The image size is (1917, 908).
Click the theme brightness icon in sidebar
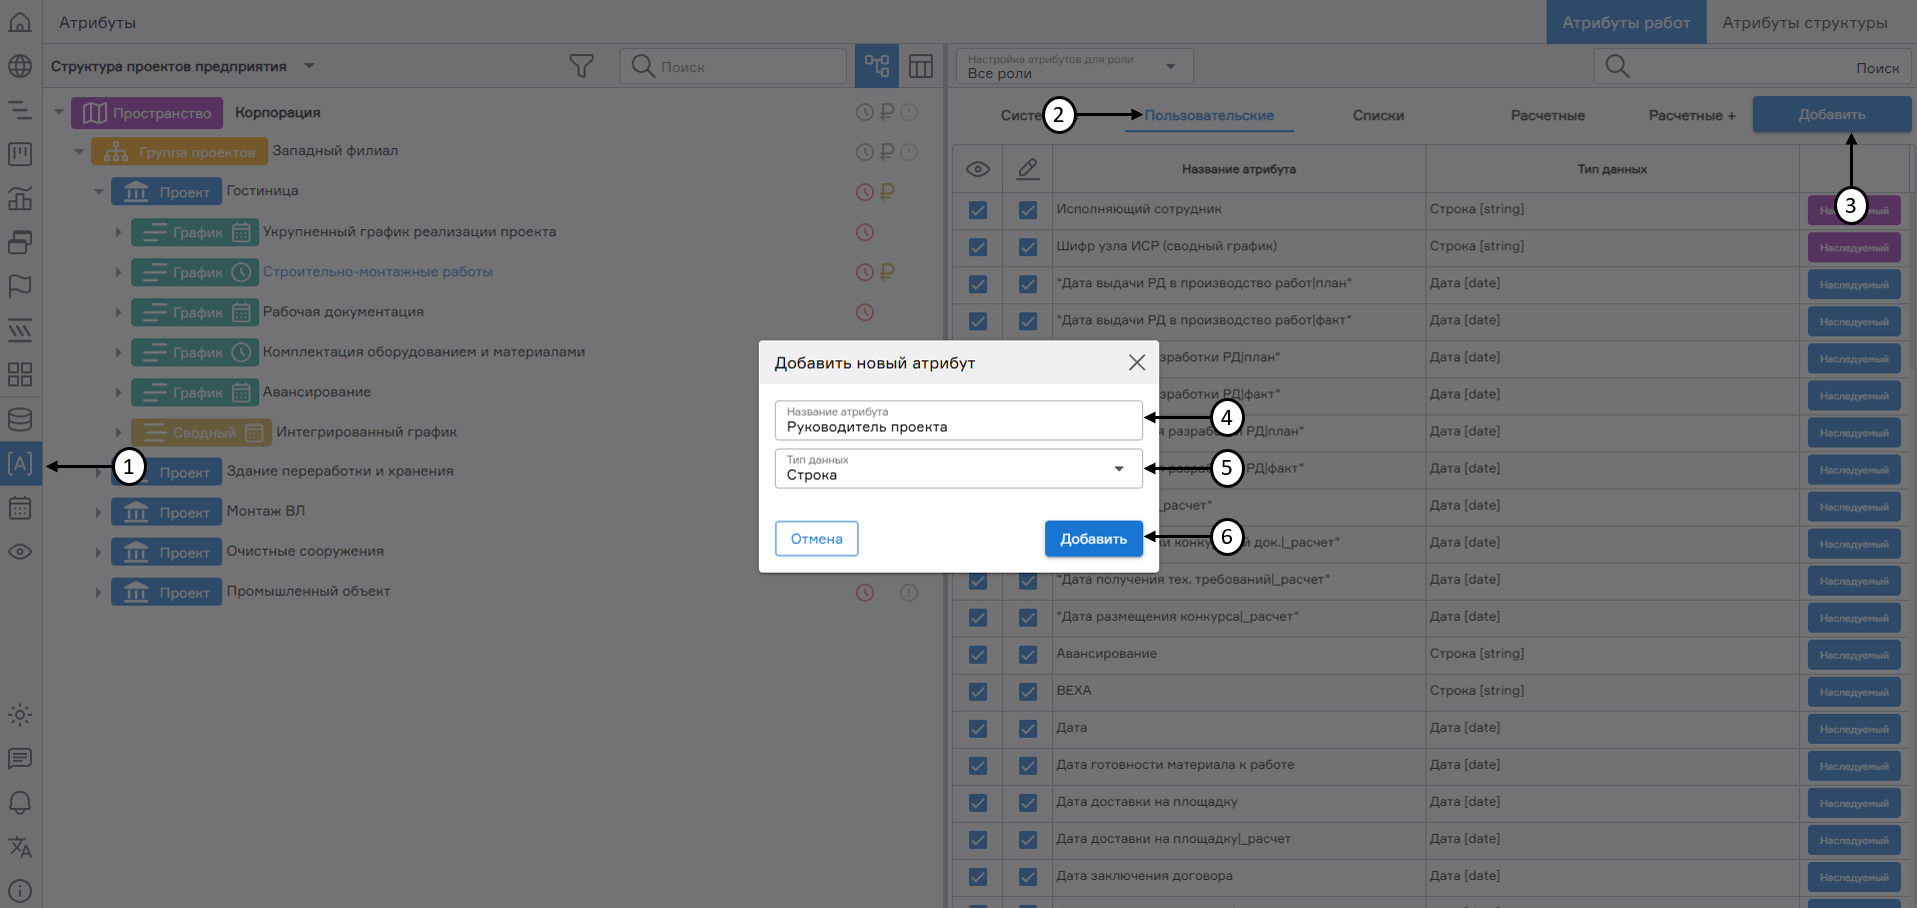19,715
